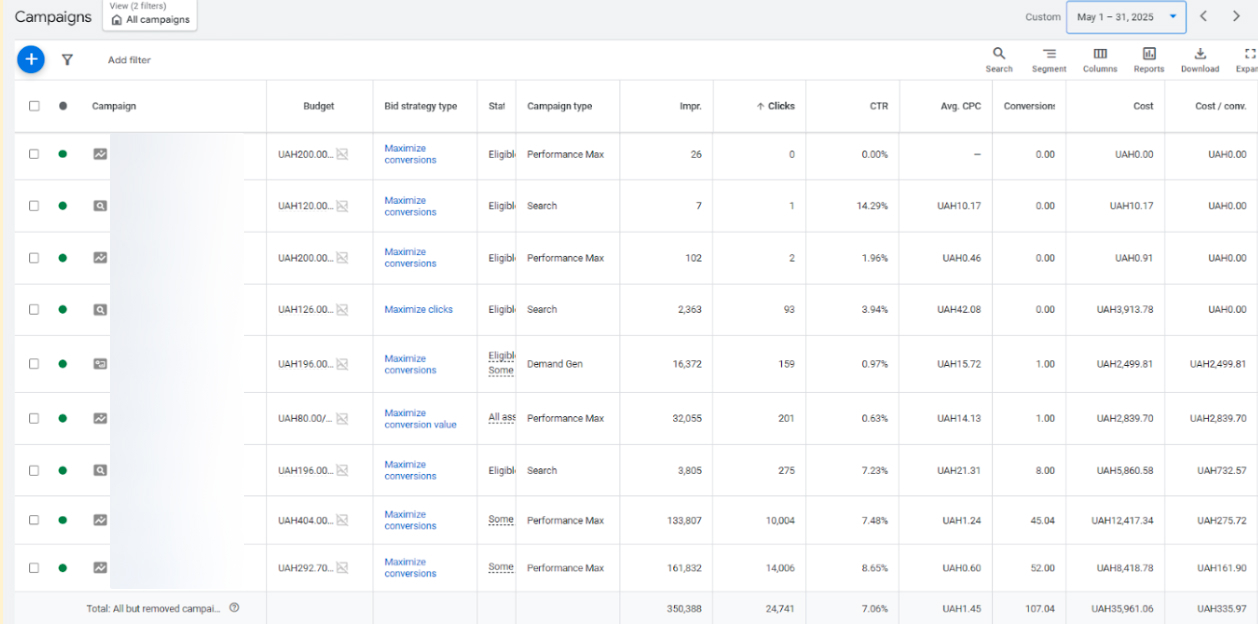Open the Segment tool
Viewport: 1258px width, 624px height.
pos(1049,59)
